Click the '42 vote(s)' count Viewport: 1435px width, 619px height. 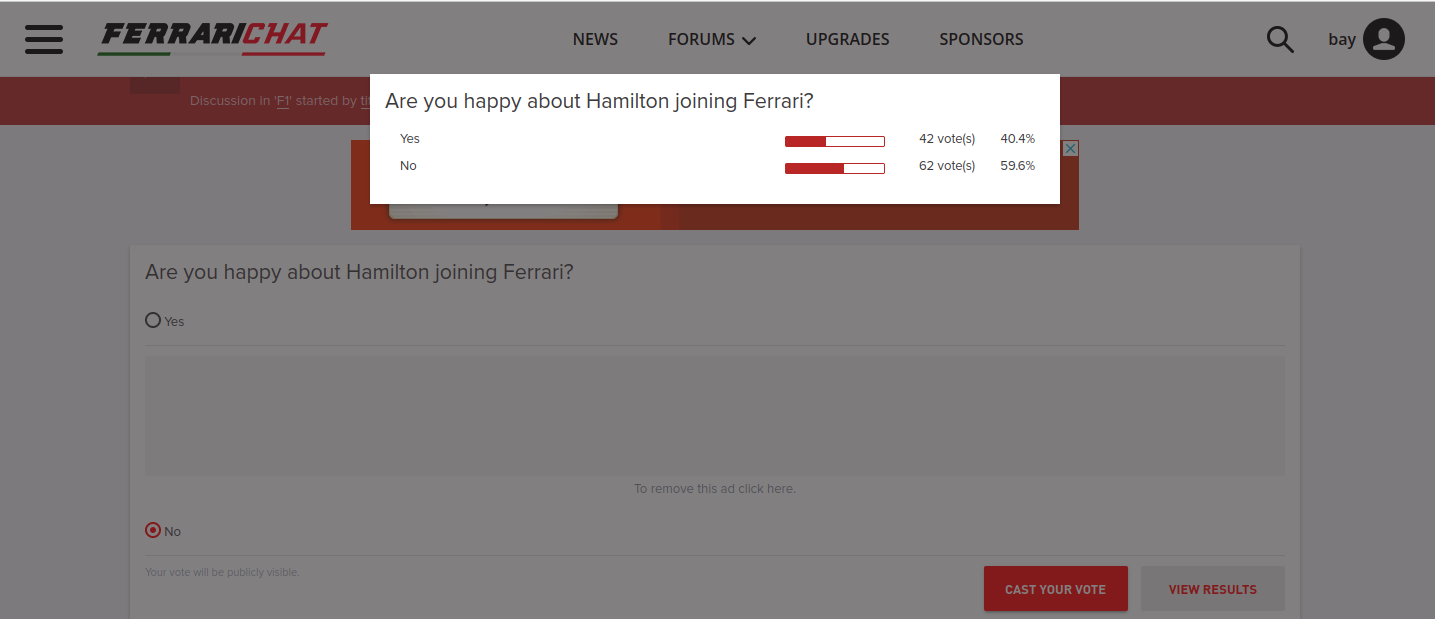947,139
